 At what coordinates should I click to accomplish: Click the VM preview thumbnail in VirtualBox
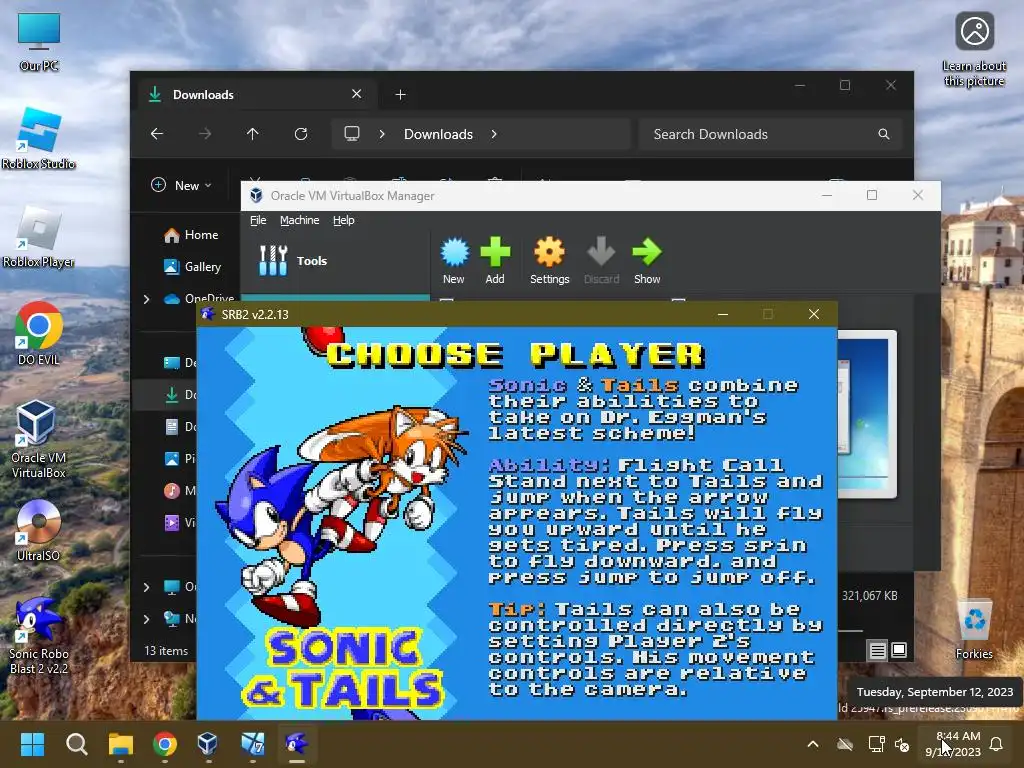point(867,414)
